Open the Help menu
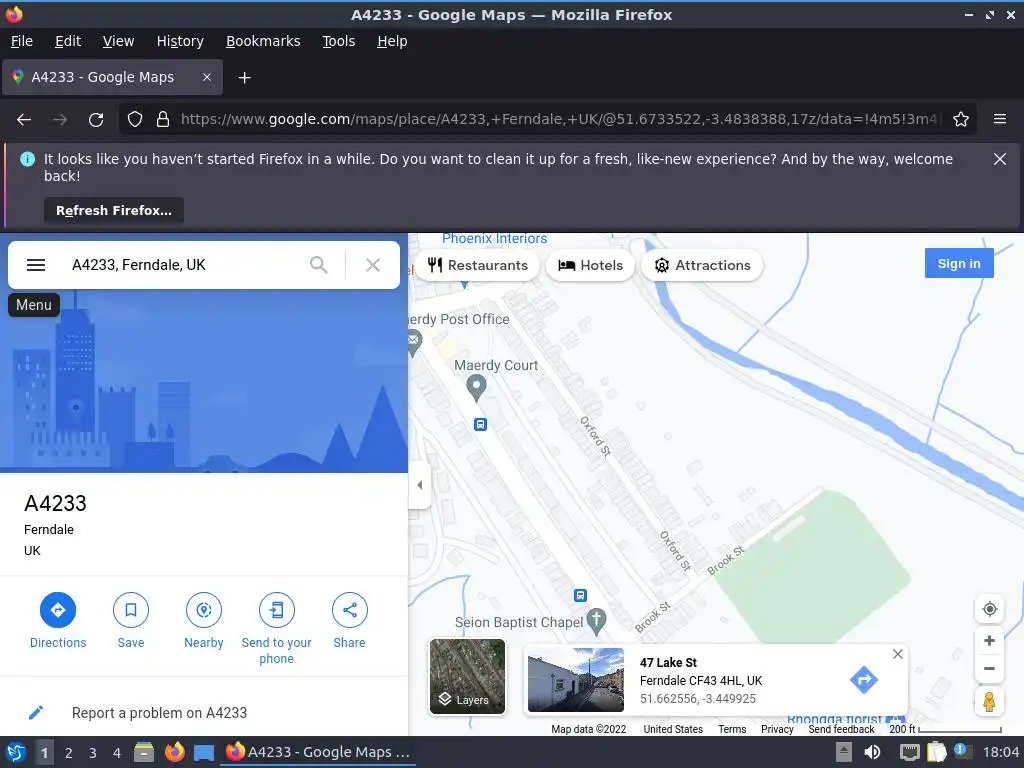 [x=392, y=41]
